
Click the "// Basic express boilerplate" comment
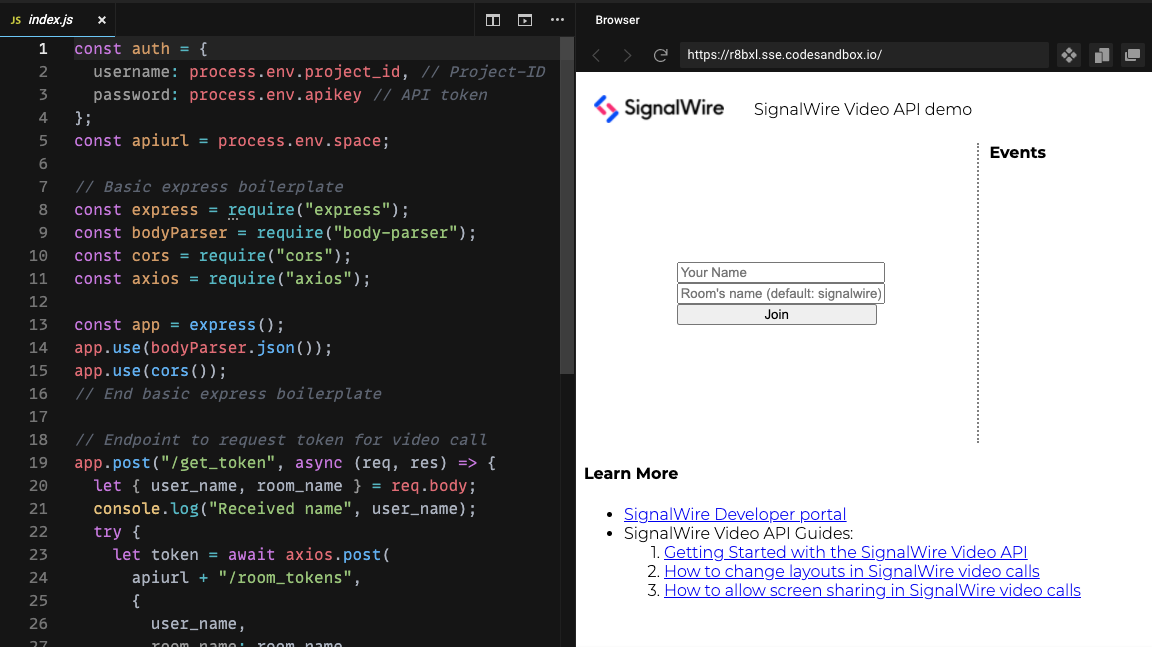(209, 187)
